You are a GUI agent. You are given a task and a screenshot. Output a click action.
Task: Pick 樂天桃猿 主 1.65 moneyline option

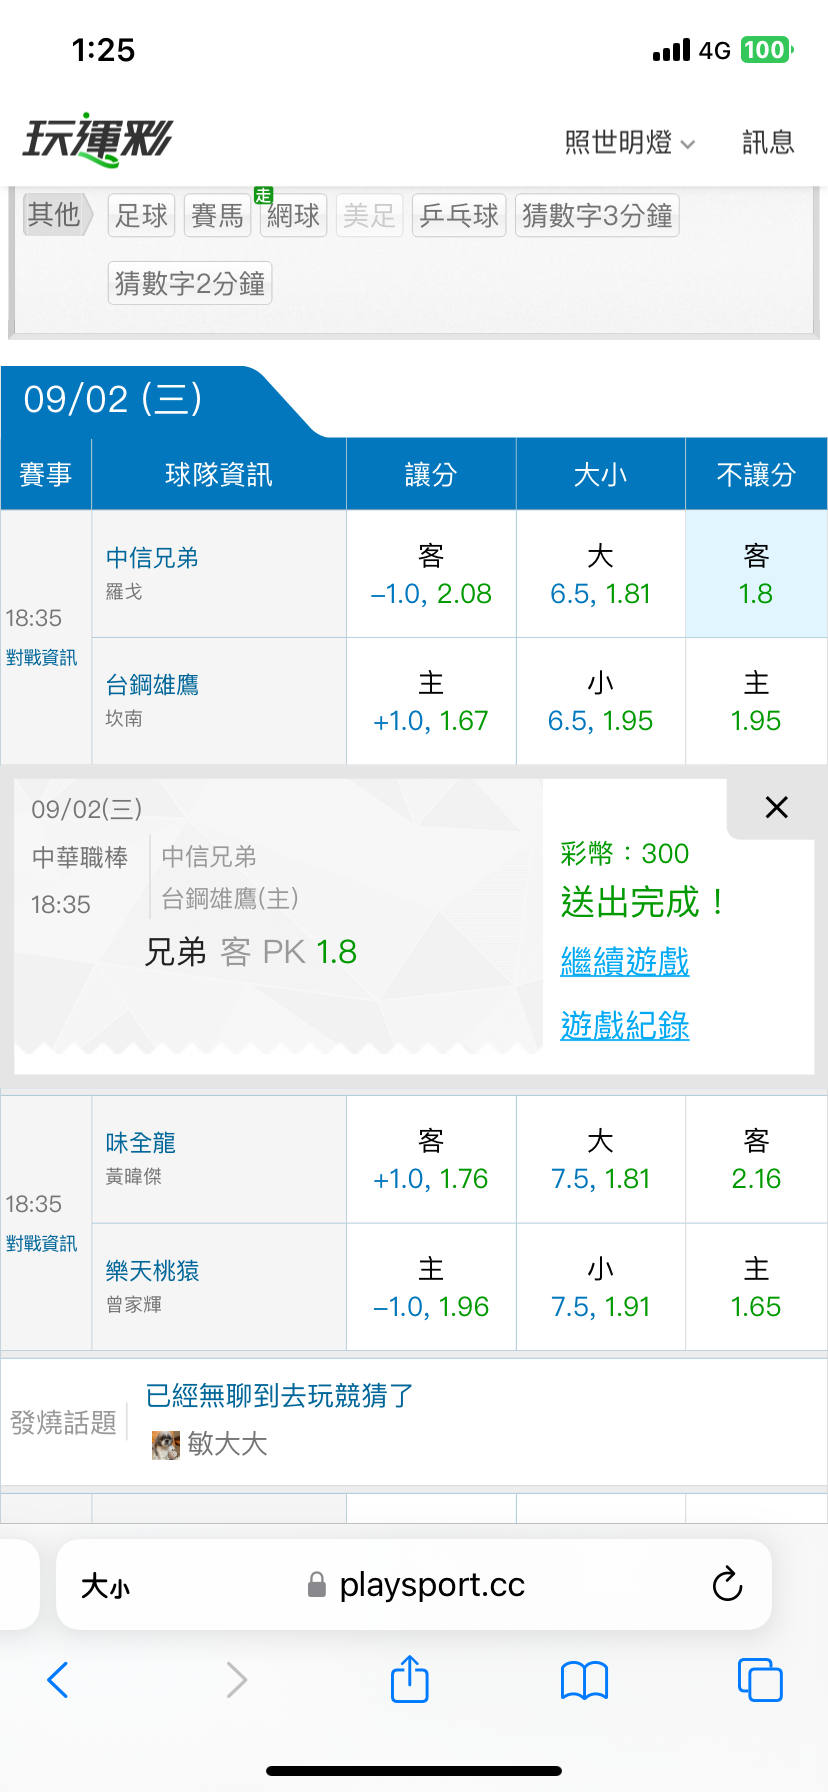click(756, 1288)
